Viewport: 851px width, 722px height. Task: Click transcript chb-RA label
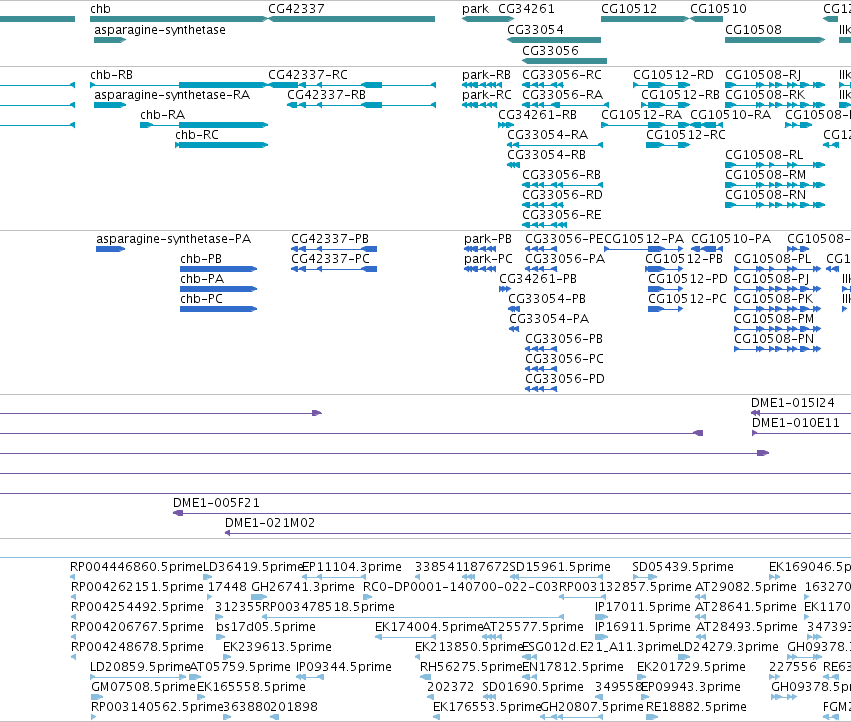tap(162, 115)
